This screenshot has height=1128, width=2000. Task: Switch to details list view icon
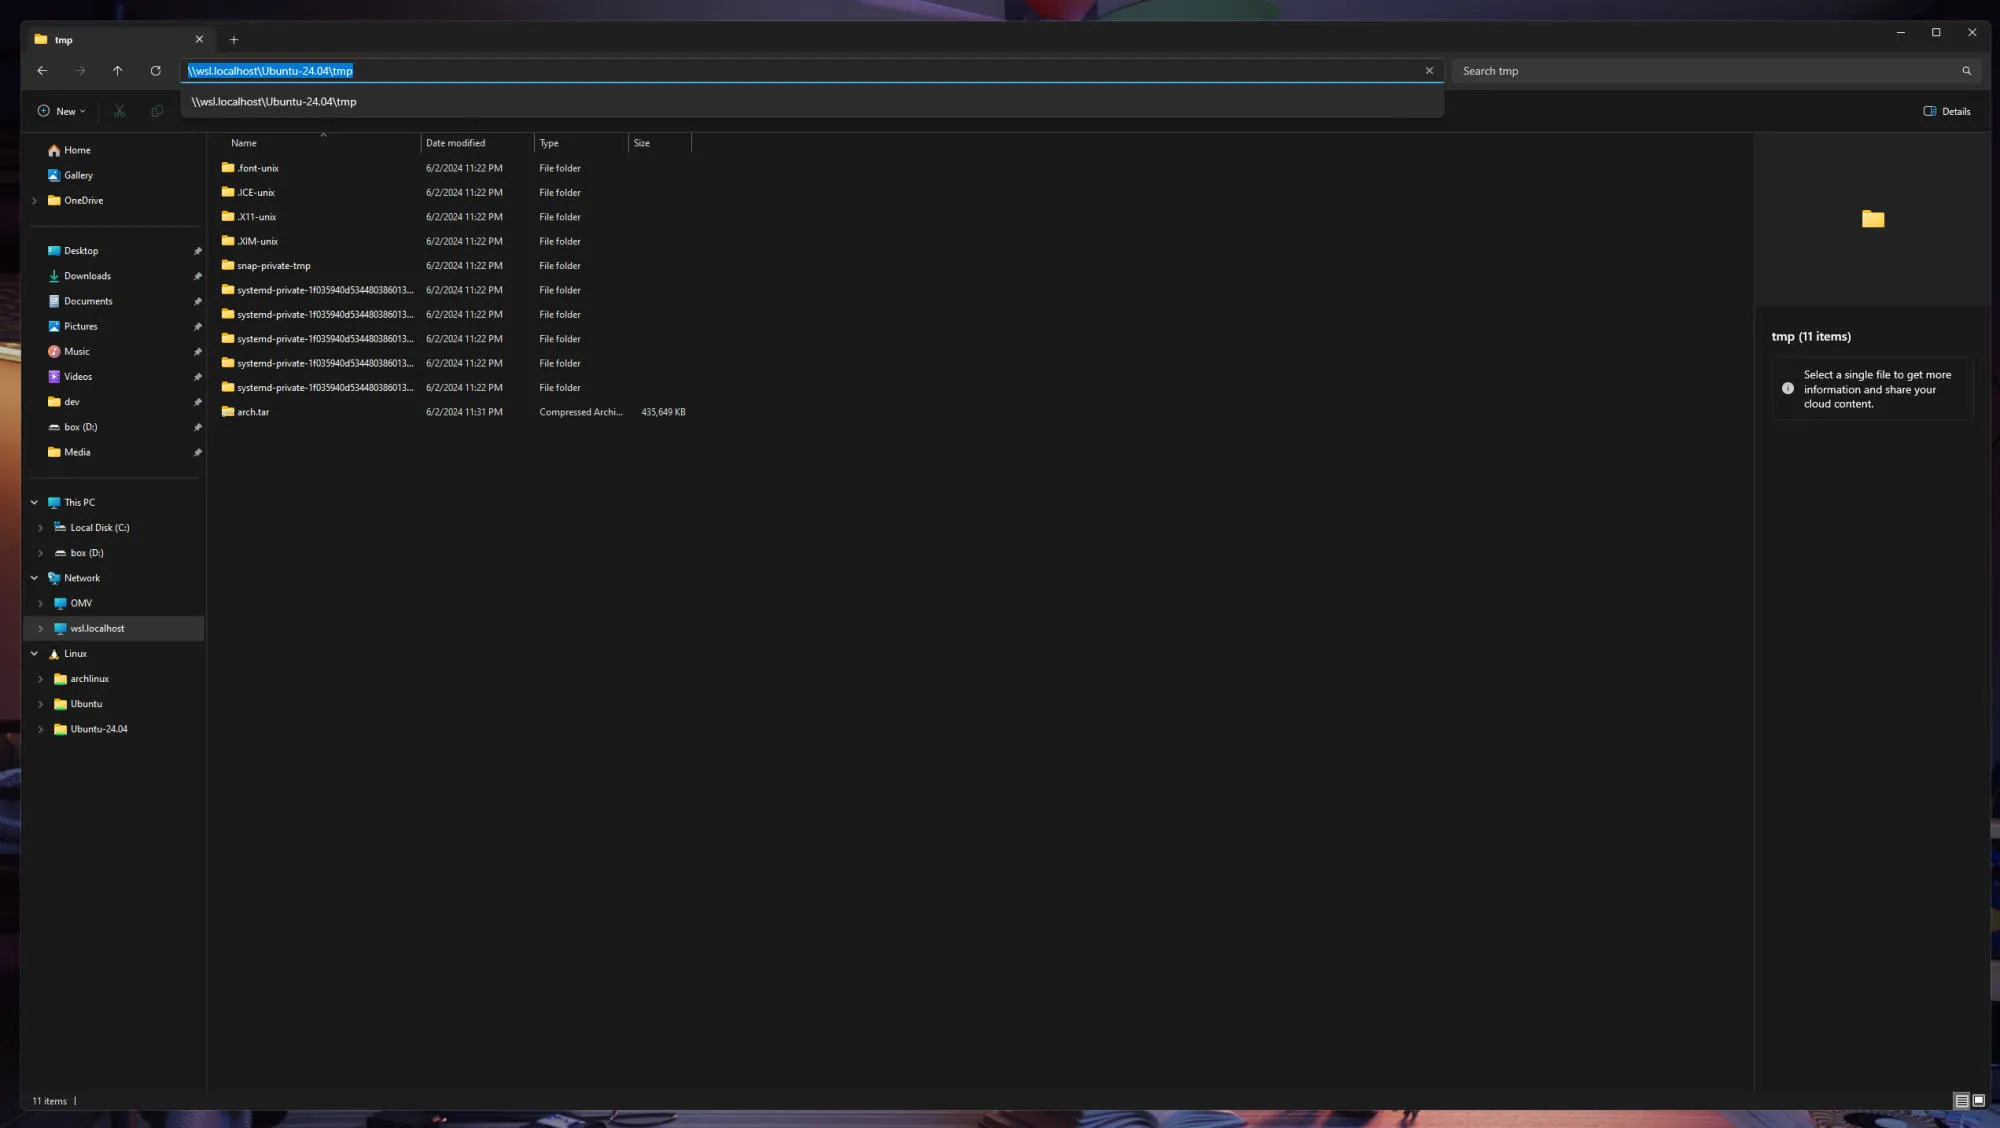pos(1961,1100)
